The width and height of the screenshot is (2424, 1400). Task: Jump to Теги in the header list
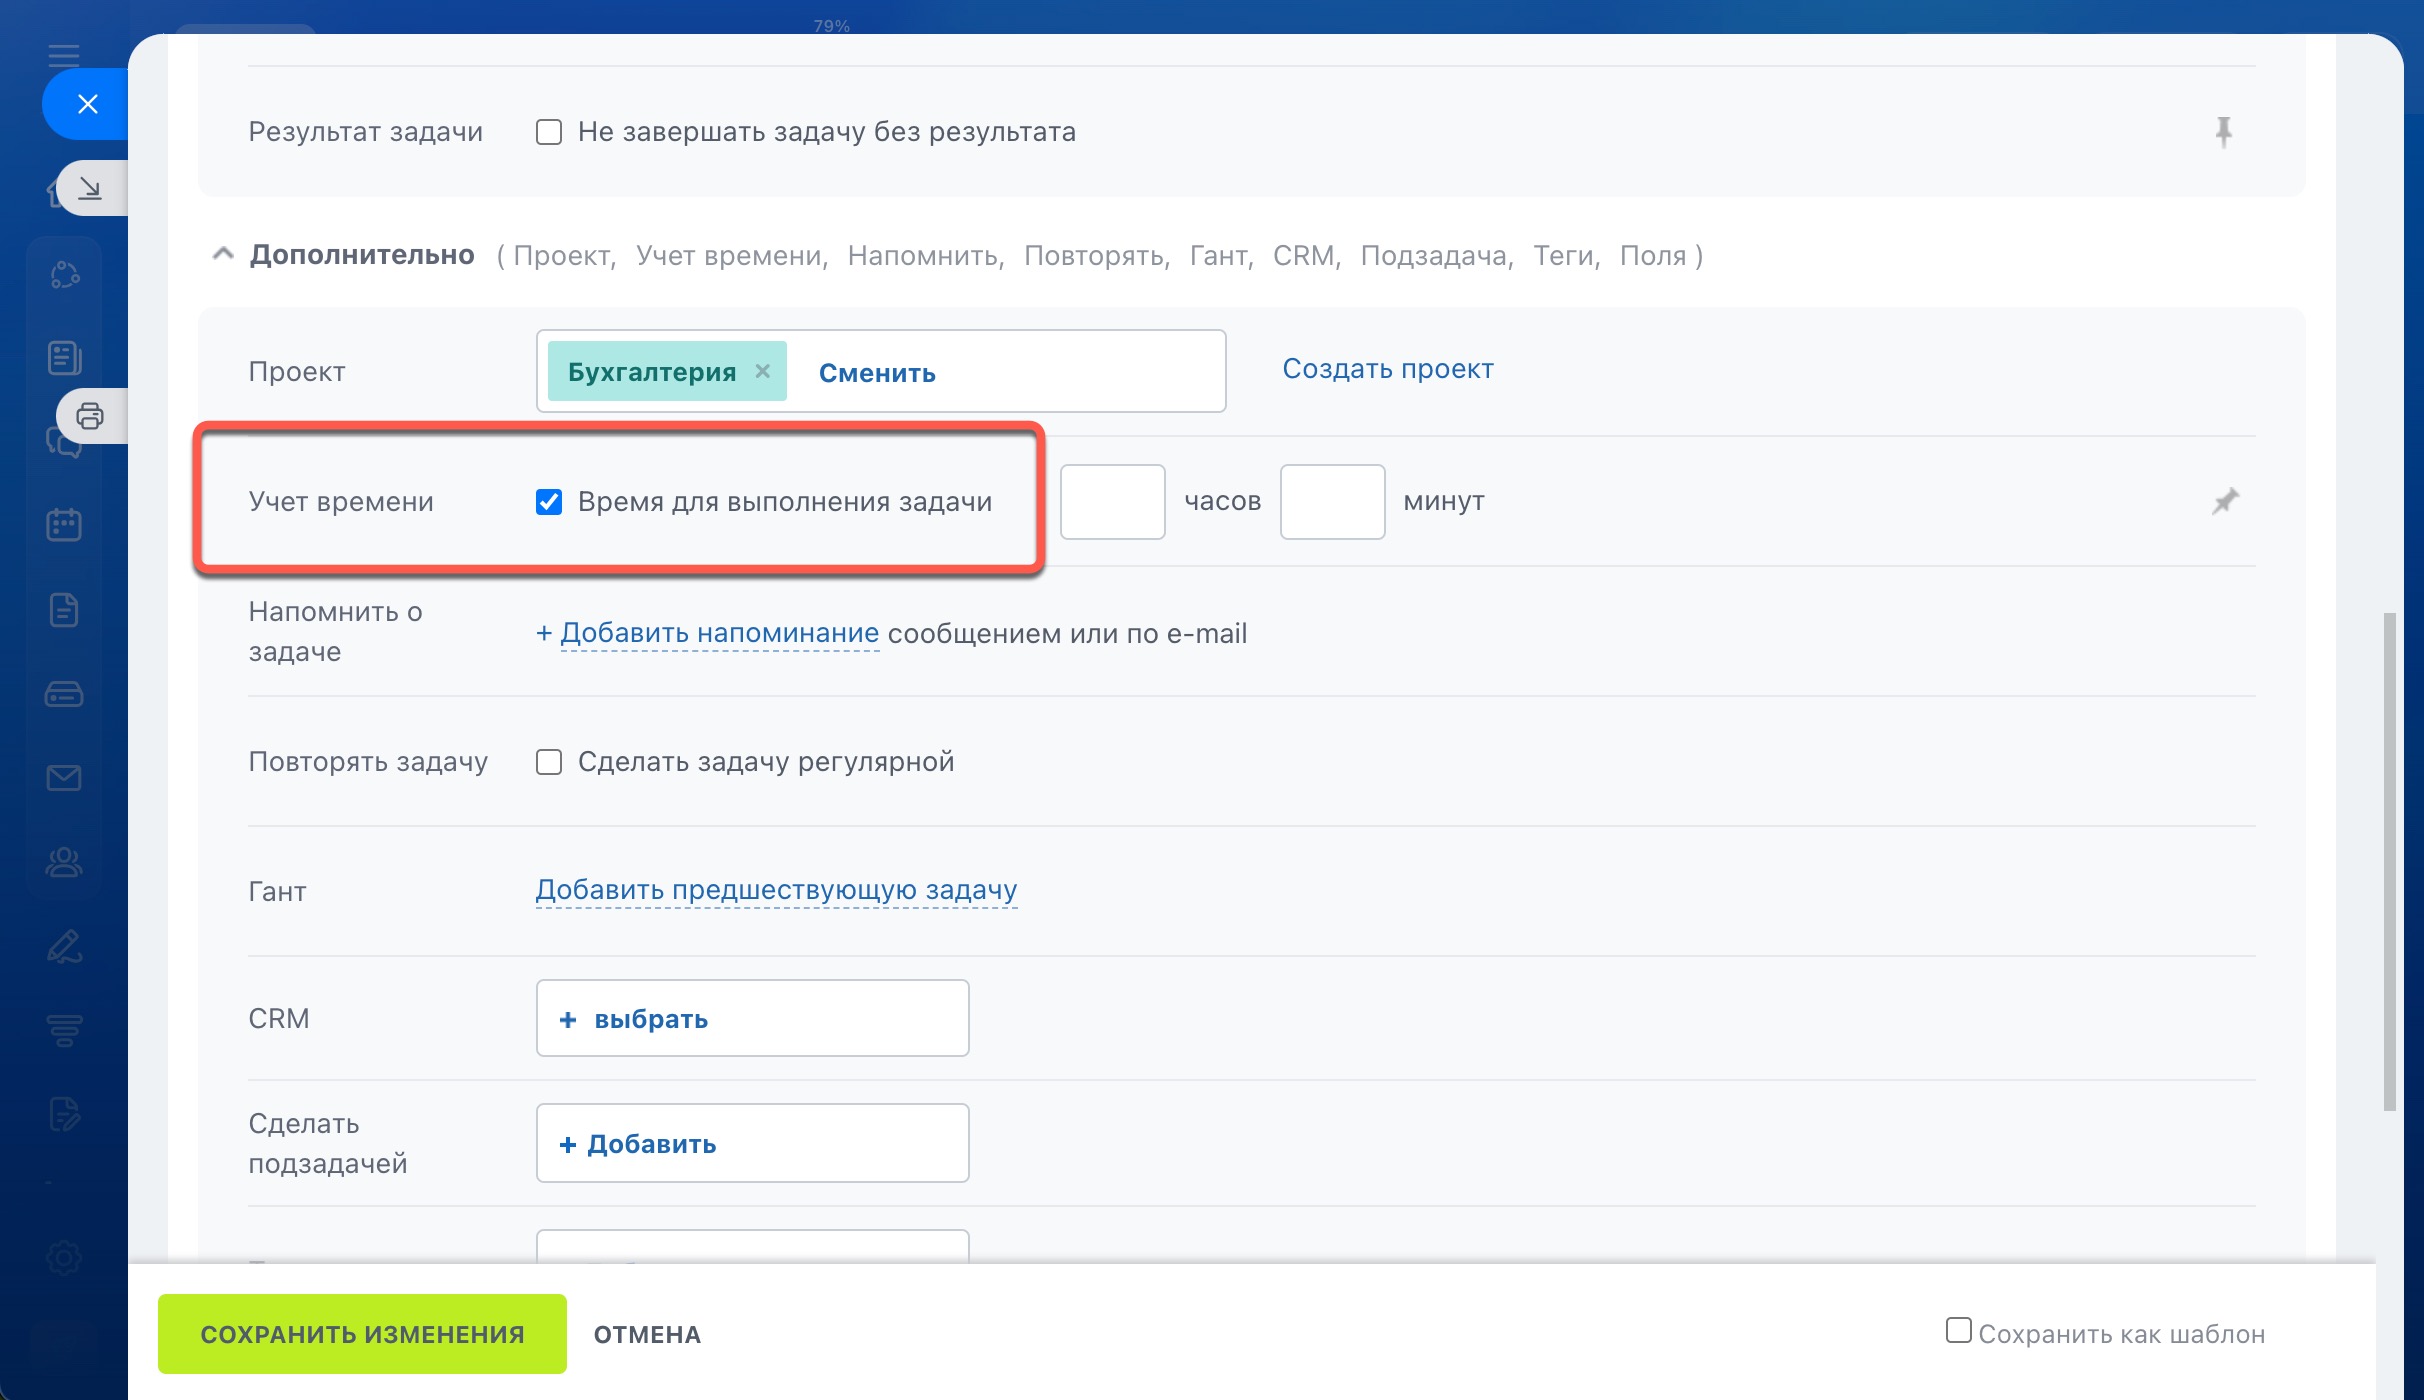point(1567,256)
